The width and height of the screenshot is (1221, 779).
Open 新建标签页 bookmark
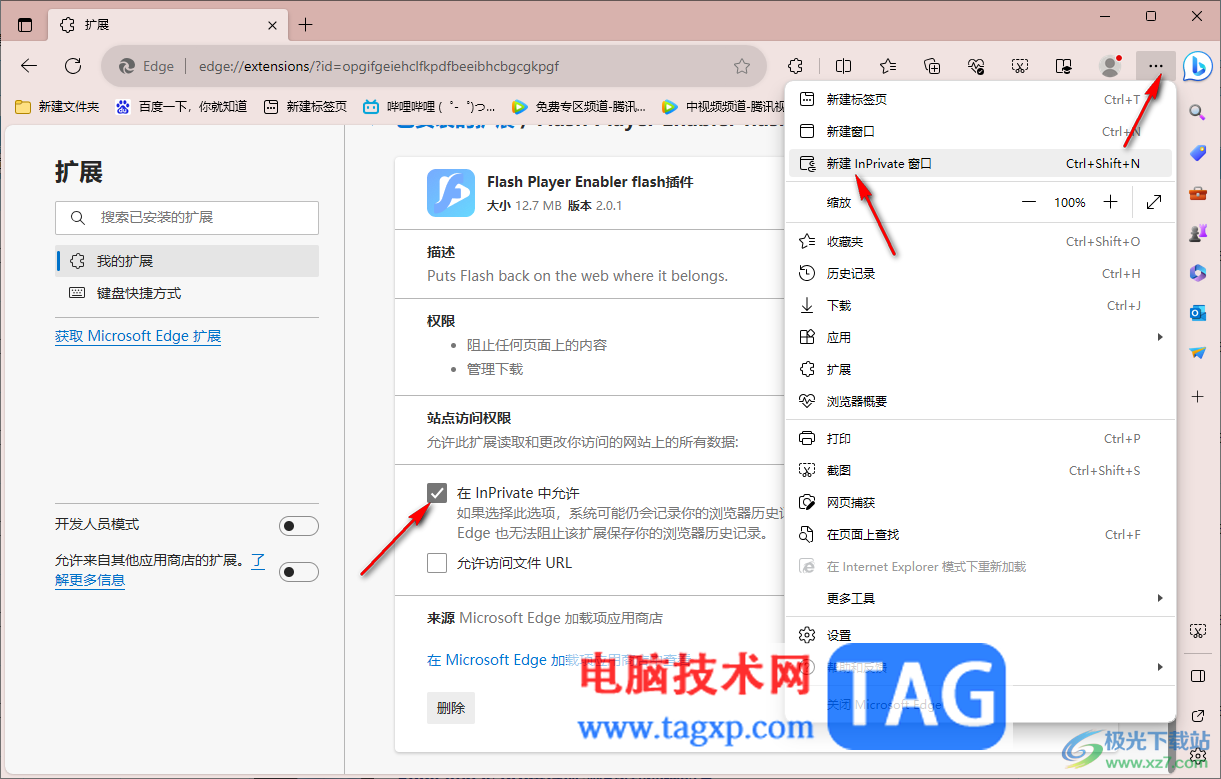[x=305, y=106]
